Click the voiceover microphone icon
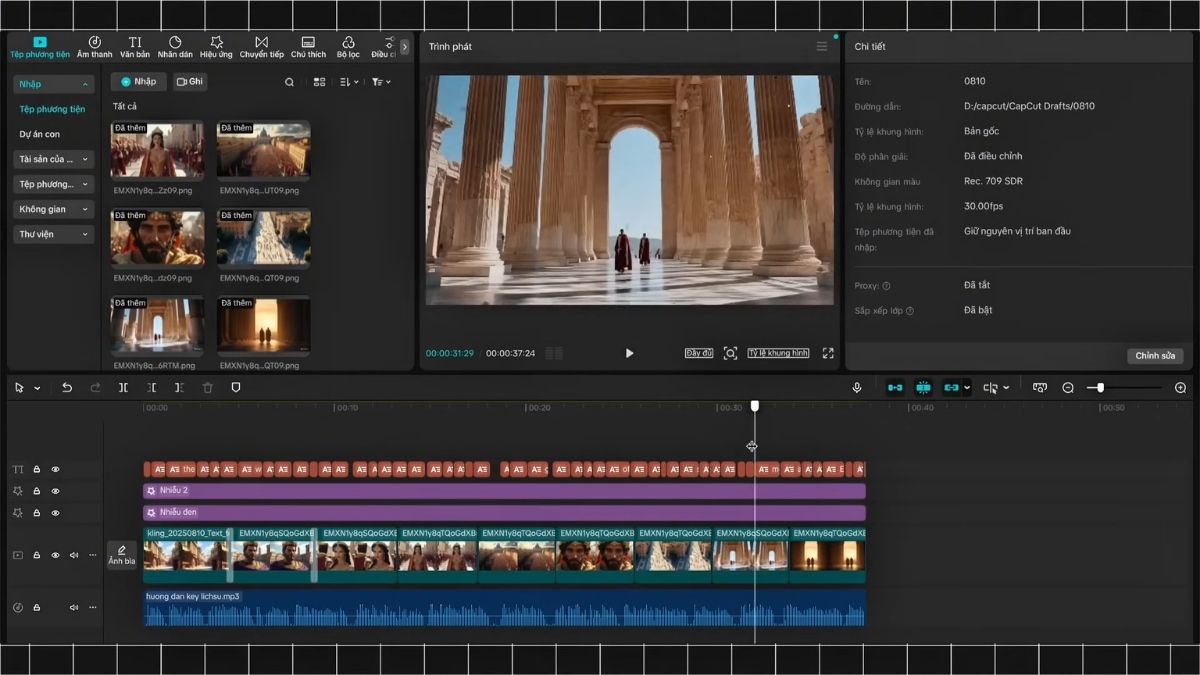 coord(857,386)
